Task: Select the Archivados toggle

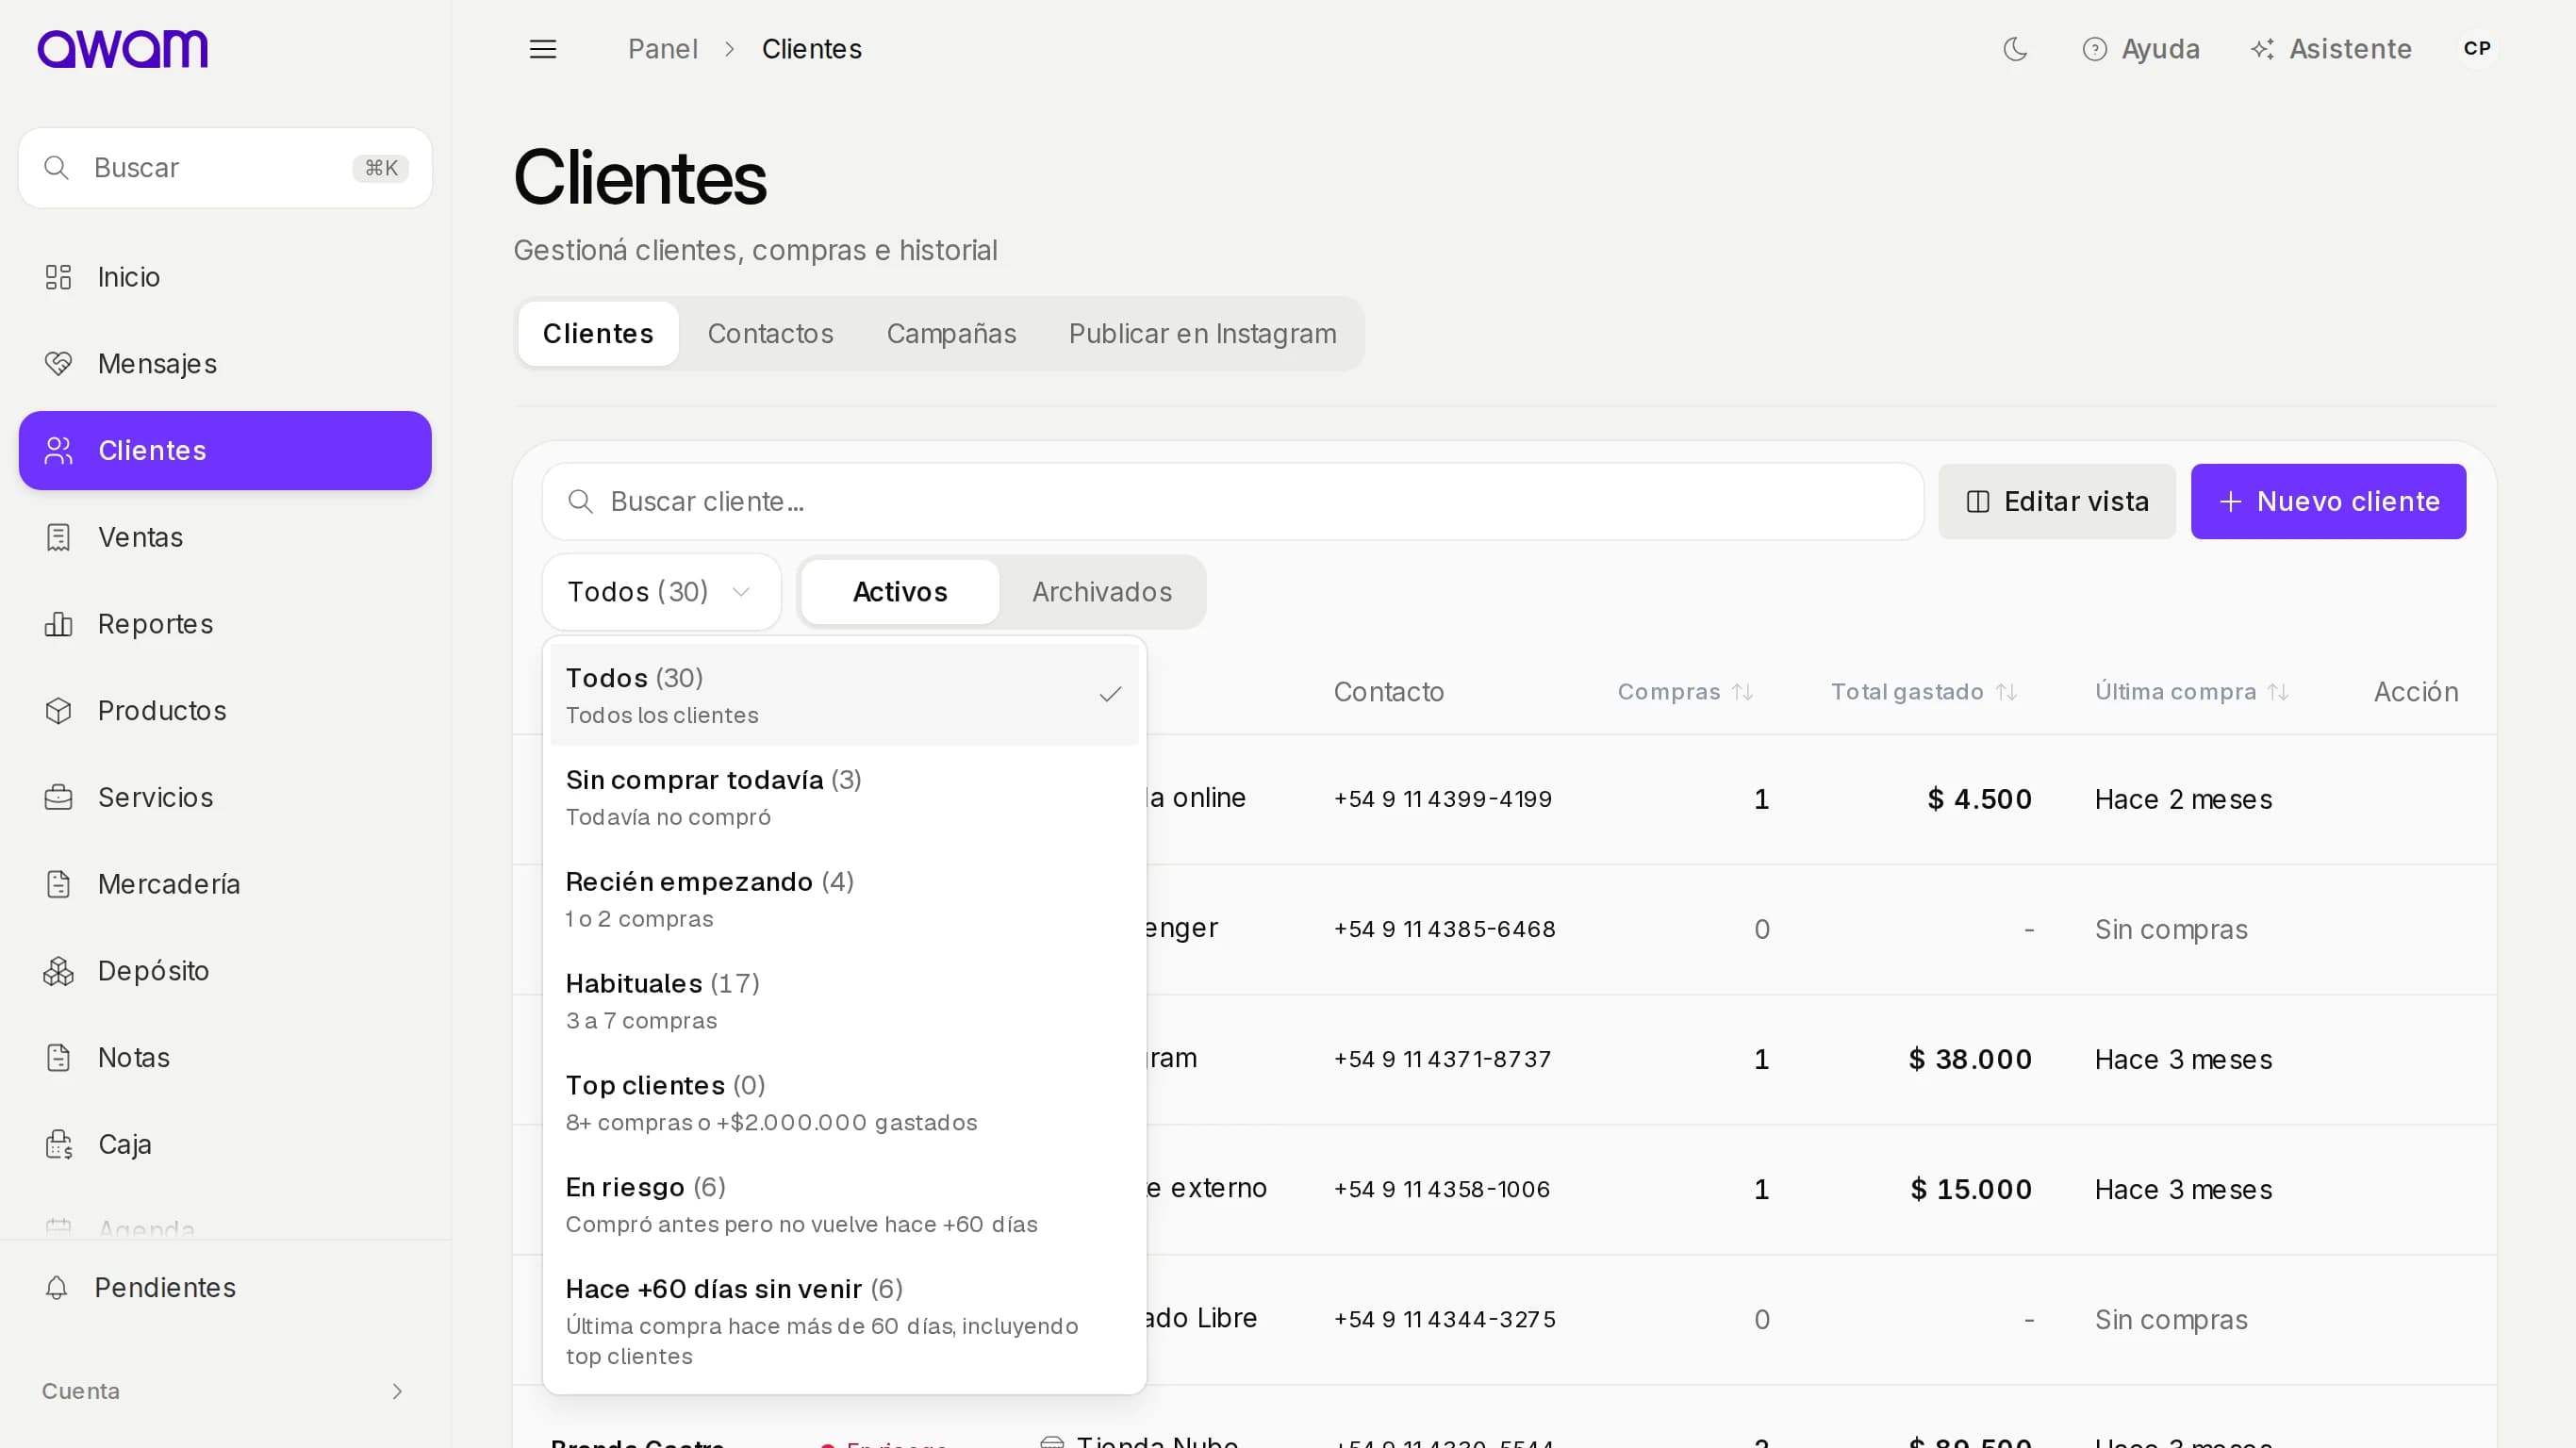Action: pyautogui.click(x=1102, y=592)
